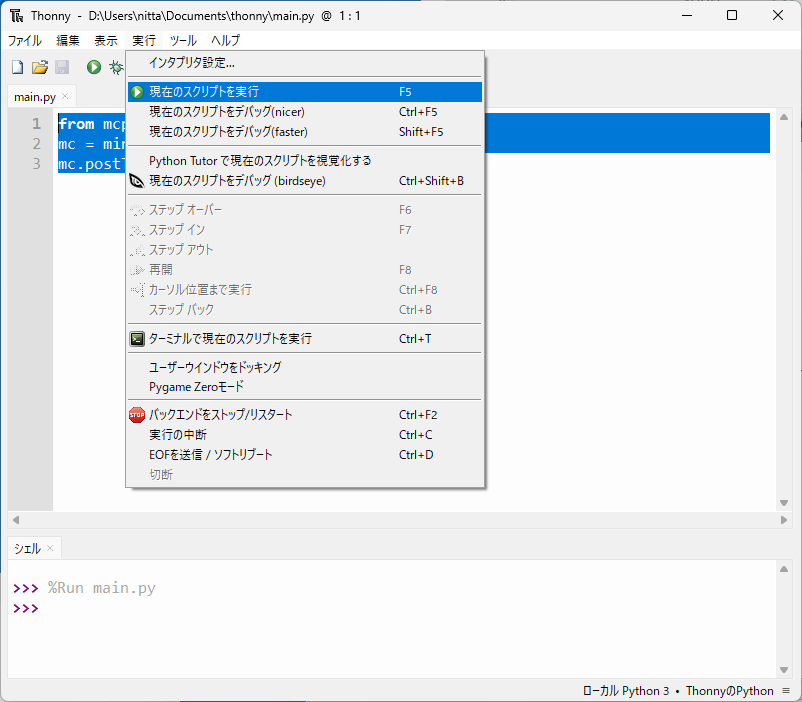Viewport: 802px width, 702px height.
Task: Open the interpreter selector menu in status bar
Action: coord(786,691)
